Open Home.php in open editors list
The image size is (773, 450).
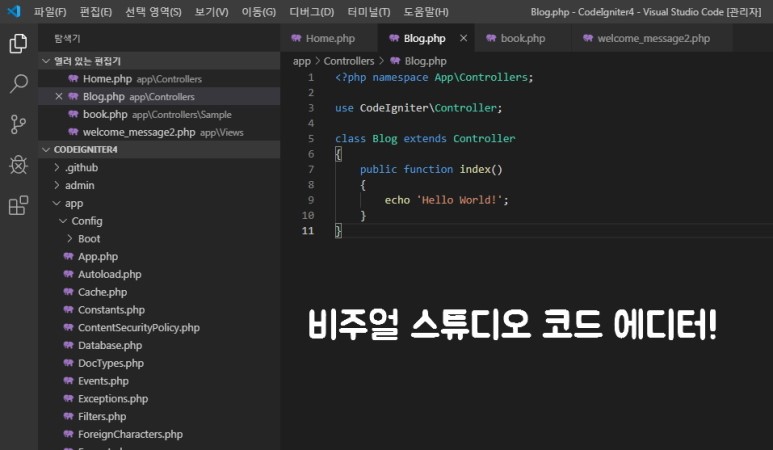[159, 79]
